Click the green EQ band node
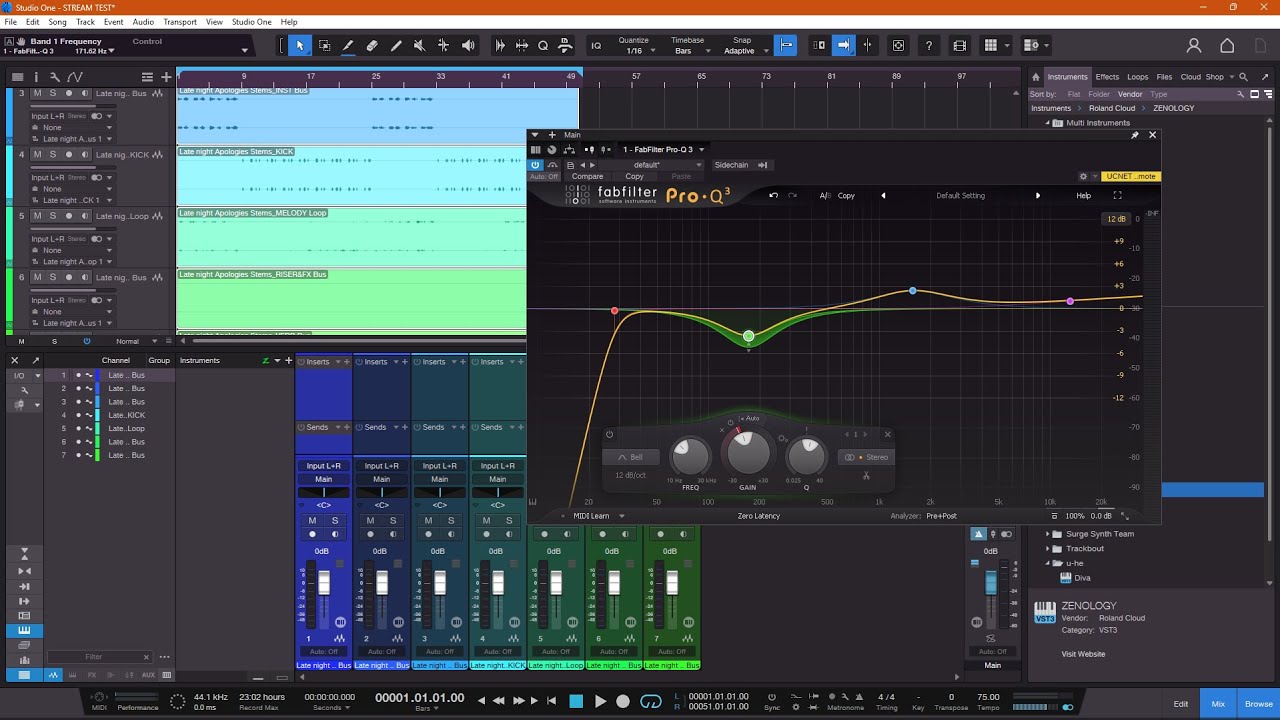Screen dimensions: 1280x720 coord(749,337)
